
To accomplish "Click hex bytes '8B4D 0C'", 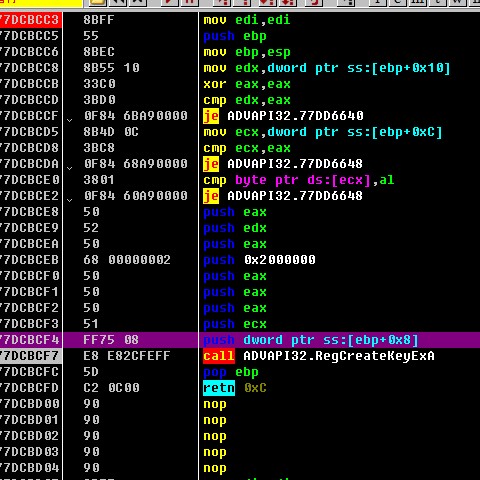I will click(x=111, y=132).
